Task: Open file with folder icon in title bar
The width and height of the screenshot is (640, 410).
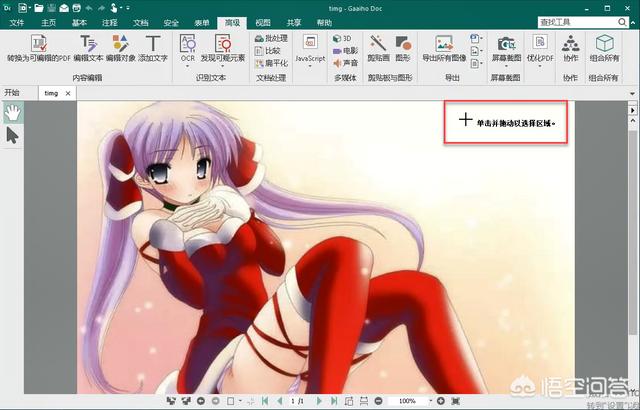Action: tap(39, 8)
